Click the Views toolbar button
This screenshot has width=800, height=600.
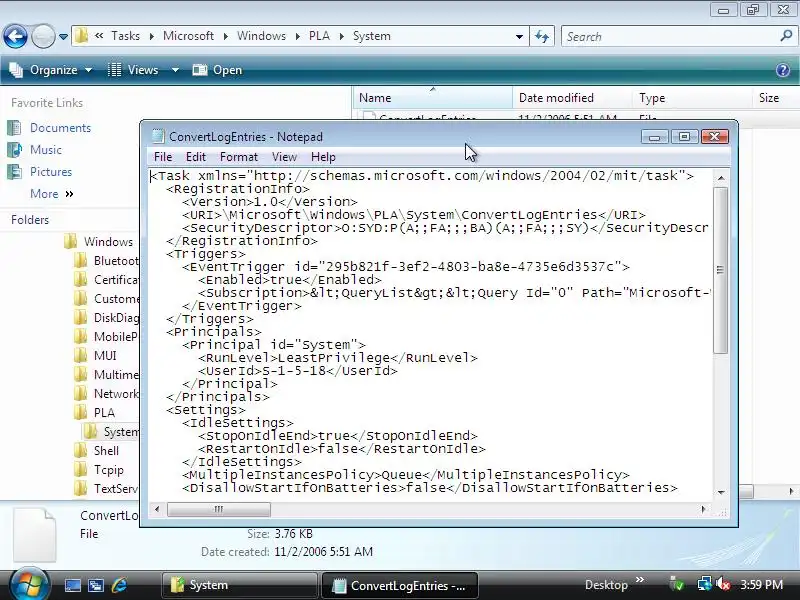[134, 70]
